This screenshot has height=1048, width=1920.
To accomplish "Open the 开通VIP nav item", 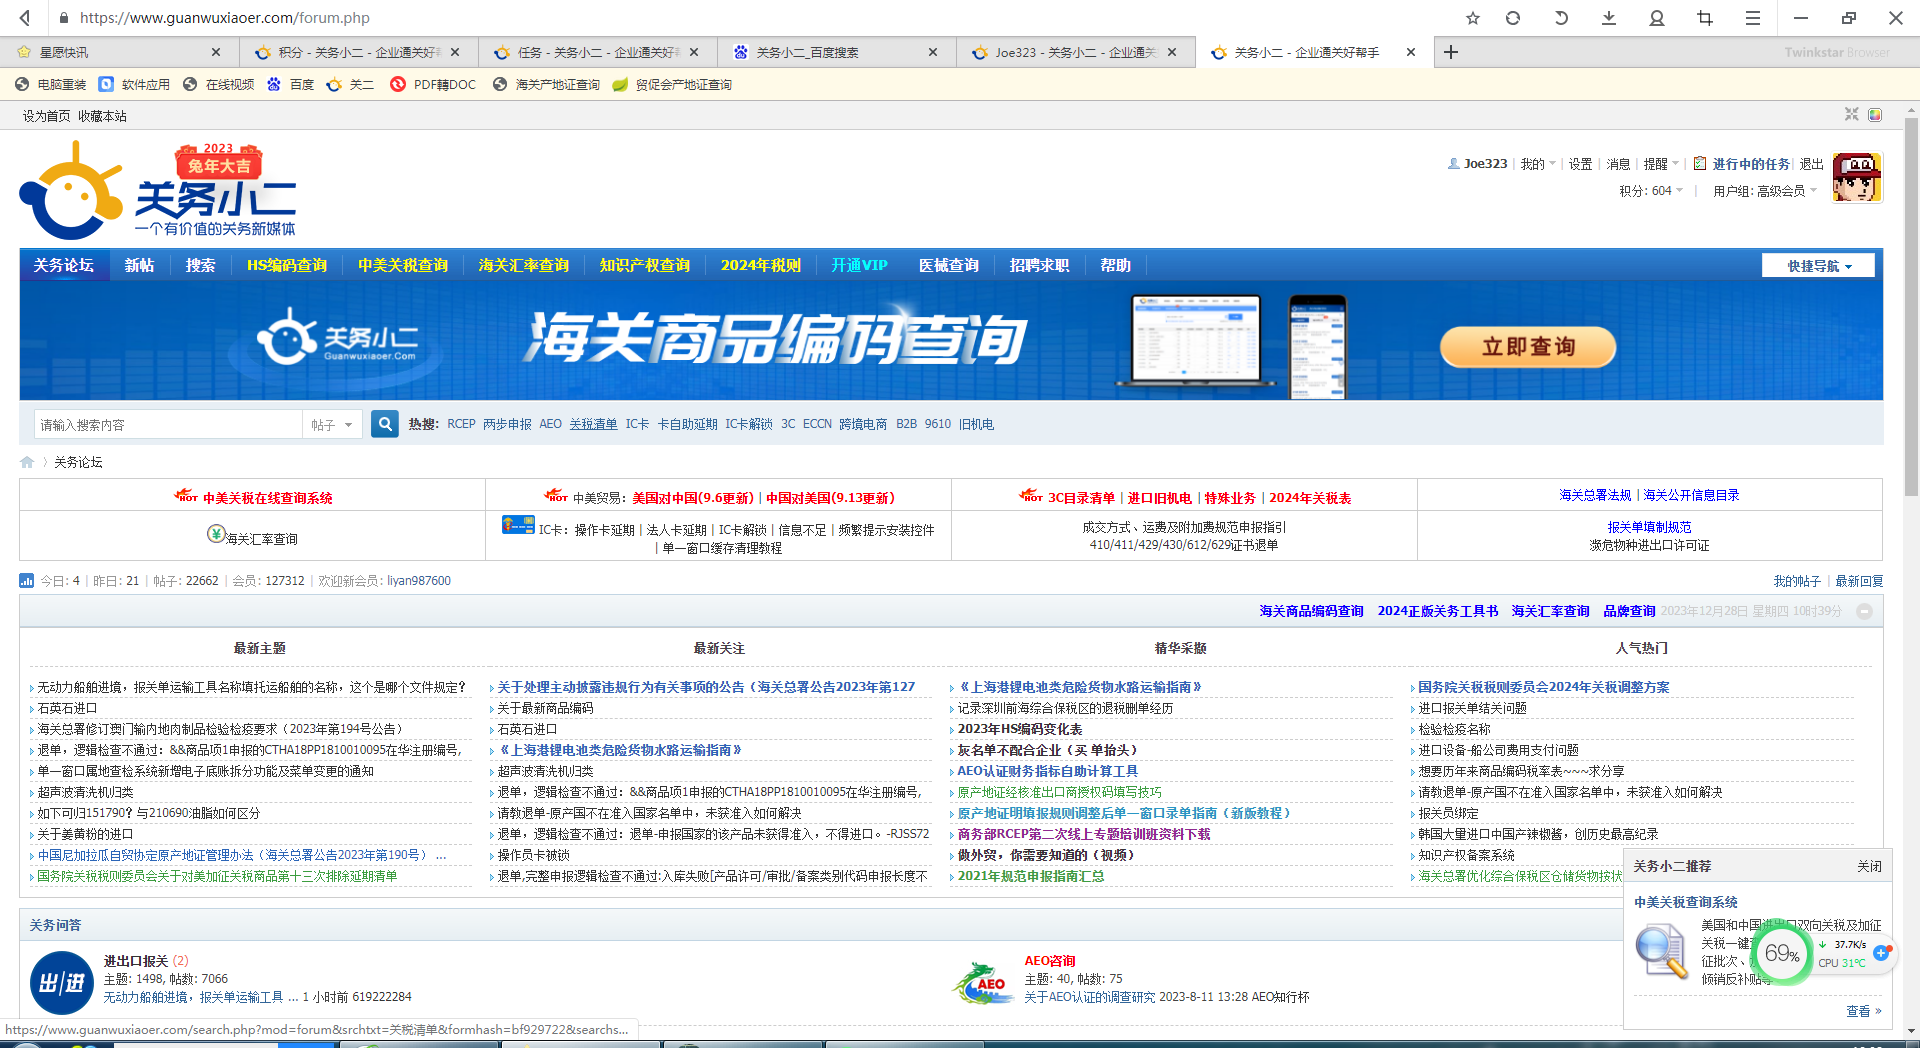I will click(859, 265).
